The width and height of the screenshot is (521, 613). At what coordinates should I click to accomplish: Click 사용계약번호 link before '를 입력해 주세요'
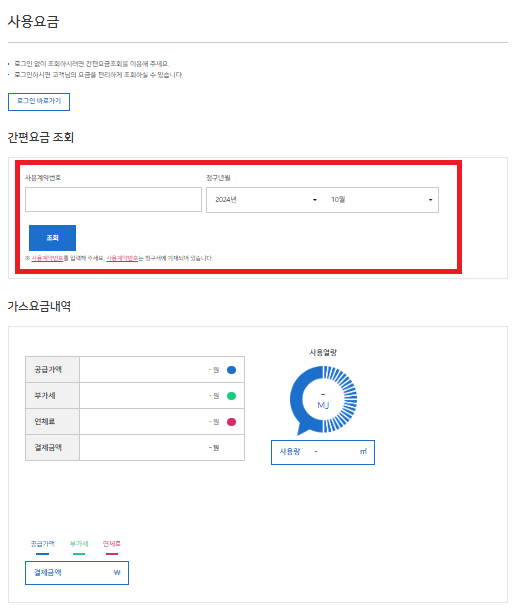point(47,258)
